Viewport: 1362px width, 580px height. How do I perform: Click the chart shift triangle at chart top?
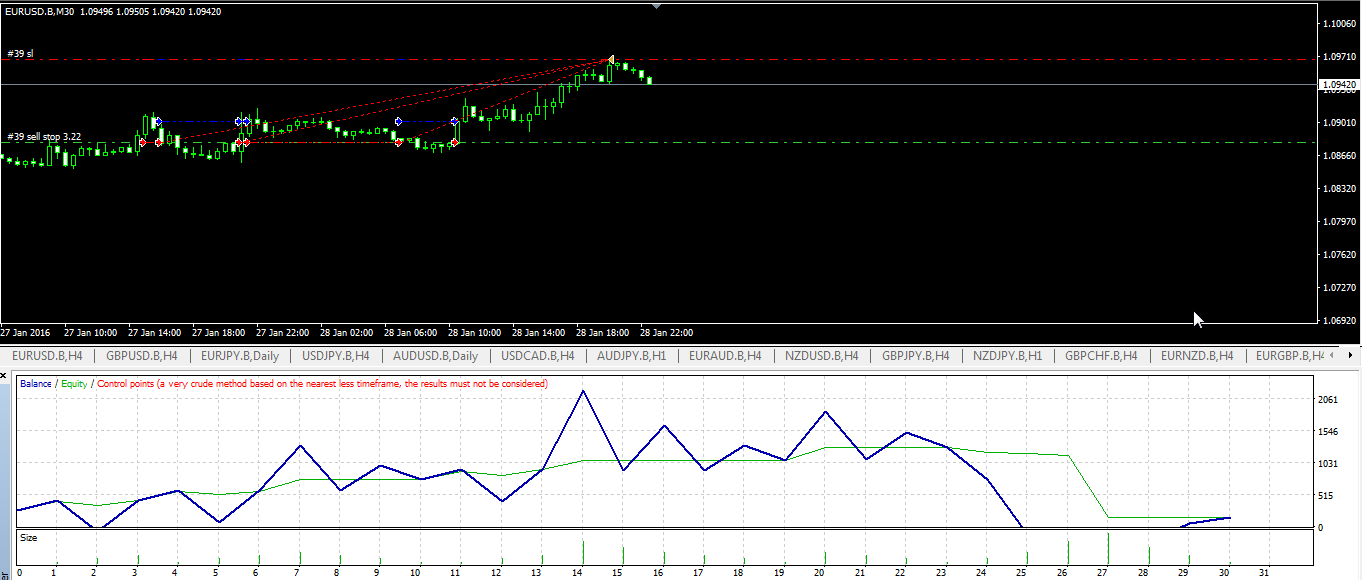656,6
